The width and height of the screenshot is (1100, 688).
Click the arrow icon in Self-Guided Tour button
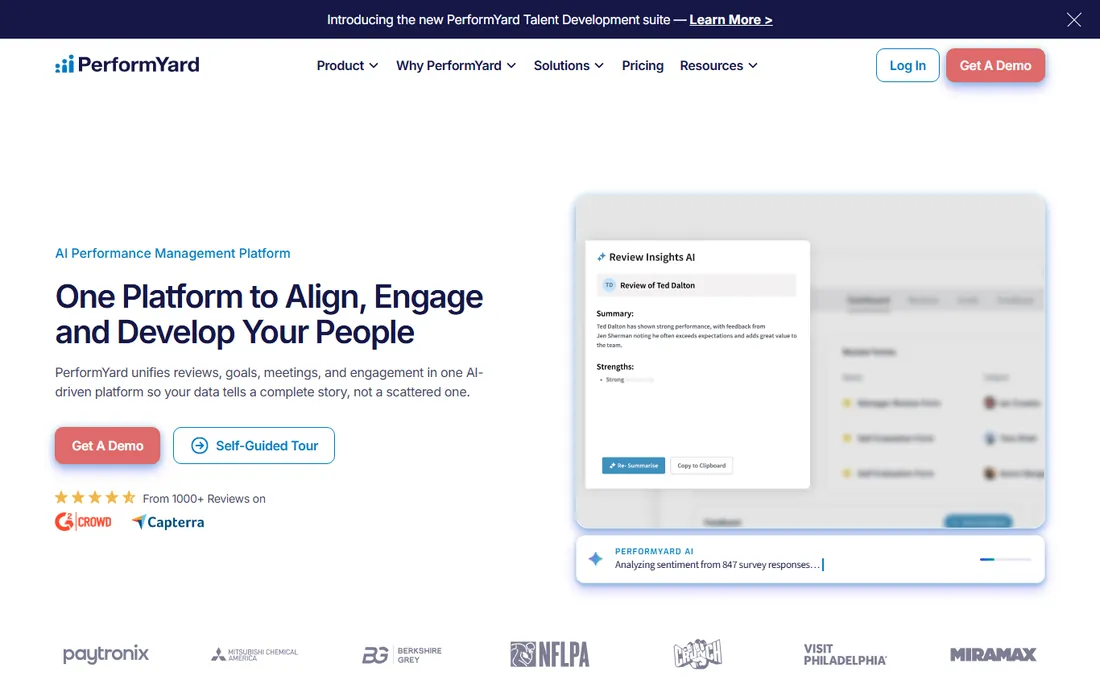[199, 445]
